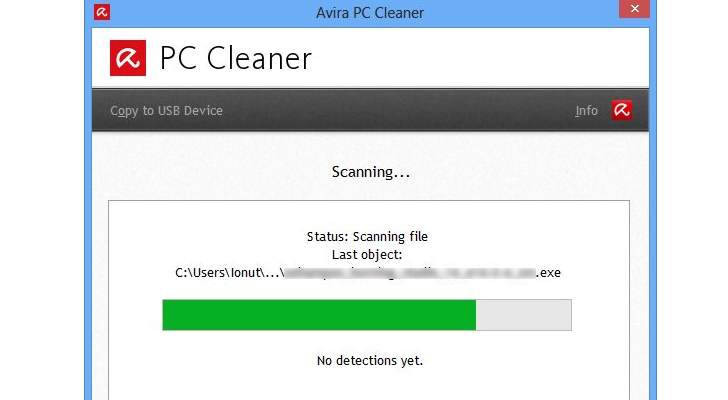Click the gray unfilled end of progress bar
This screenshot has height=400, width=728.
click(x=523, y=314)
